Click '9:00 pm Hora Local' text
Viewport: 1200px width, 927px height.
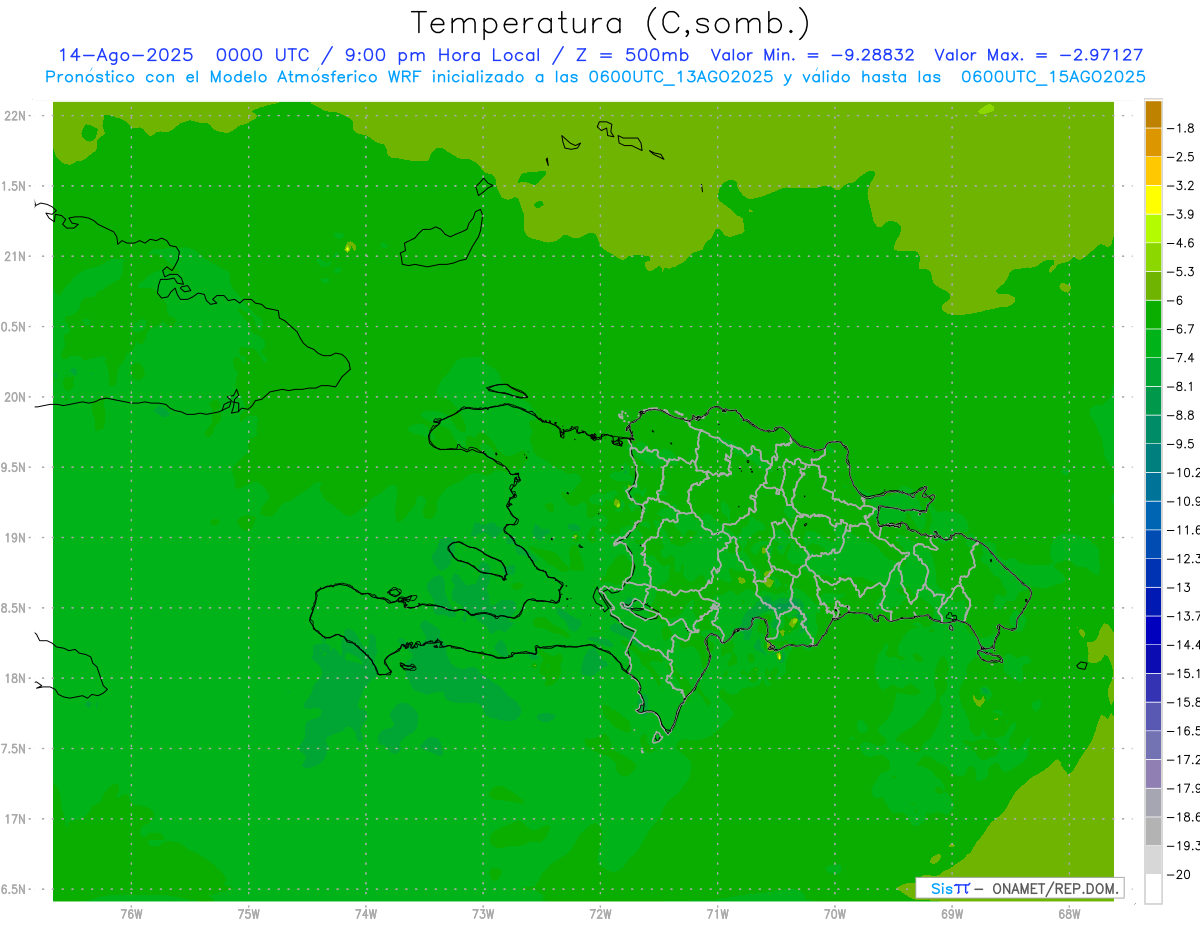pos(442,56)
